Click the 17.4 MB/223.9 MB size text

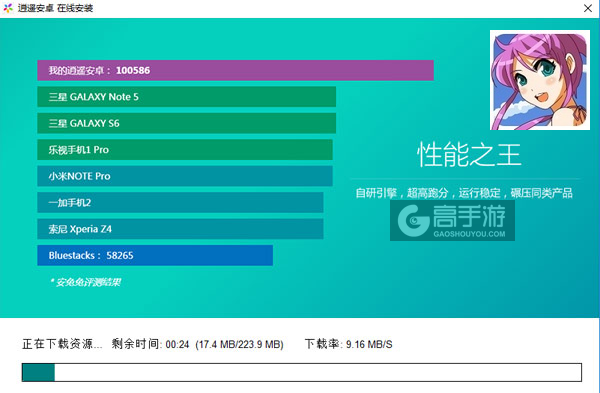click(x=240, y=344)
